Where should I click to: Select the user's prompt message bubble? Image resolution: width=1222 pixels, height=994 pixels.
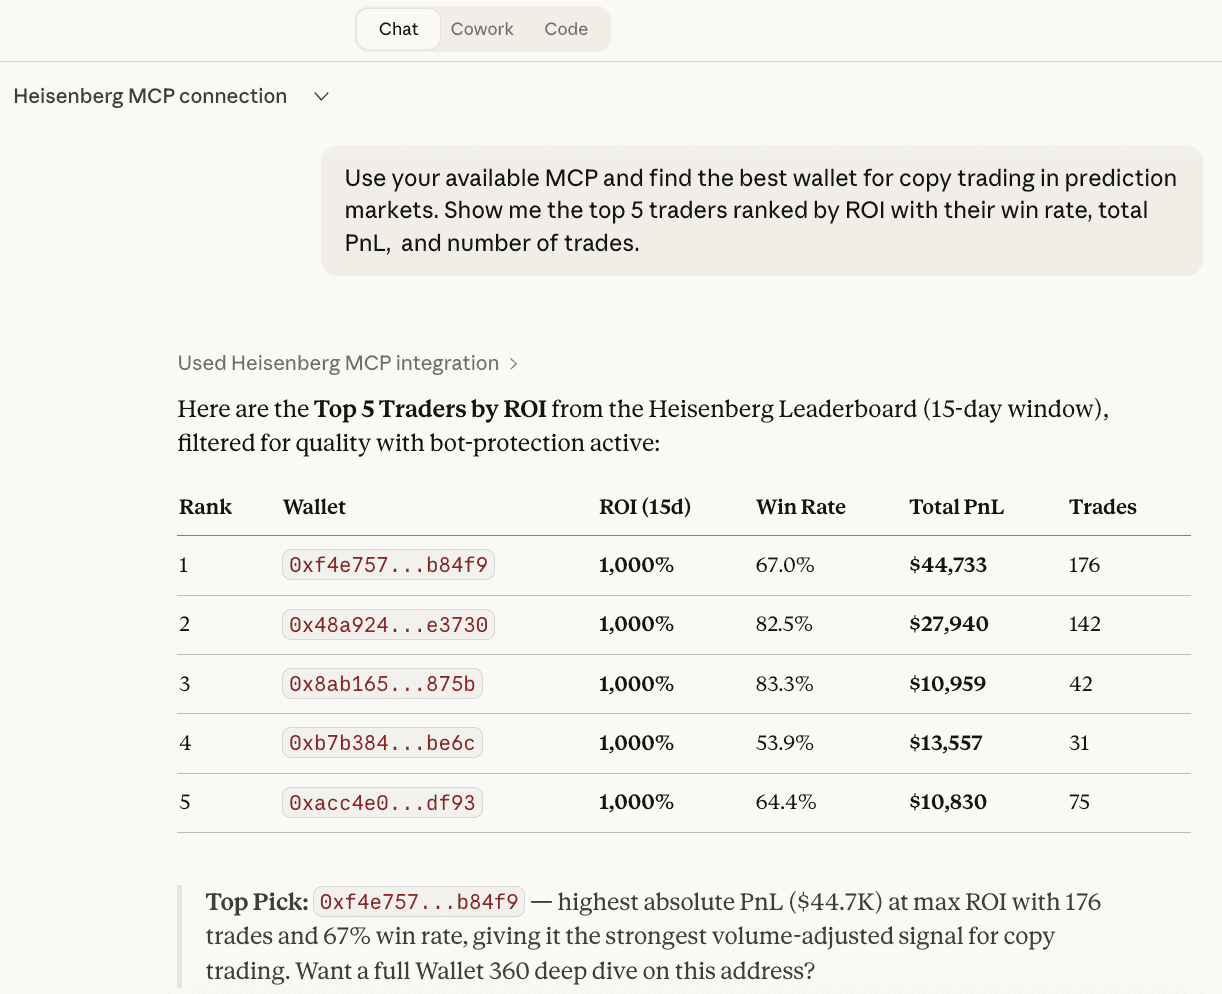click(760, 210)
